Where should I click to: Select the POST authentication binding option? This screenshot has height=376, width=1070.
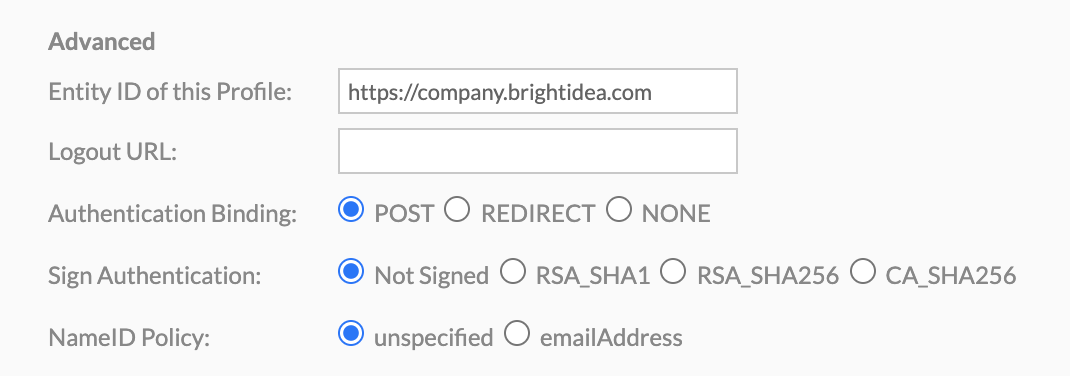click(351, 210)
